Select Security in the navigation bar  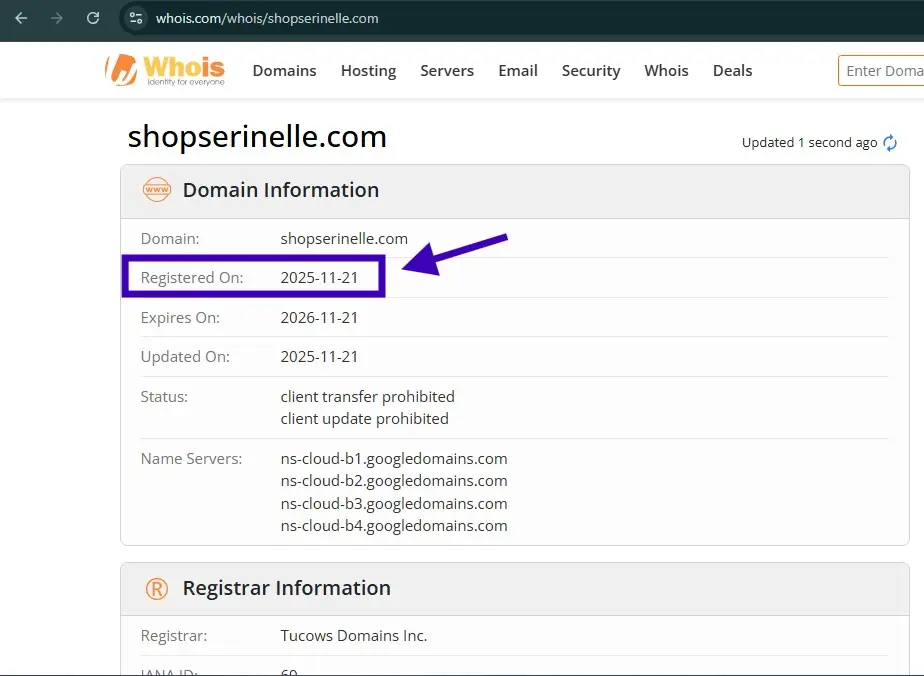tap(590, 71)
